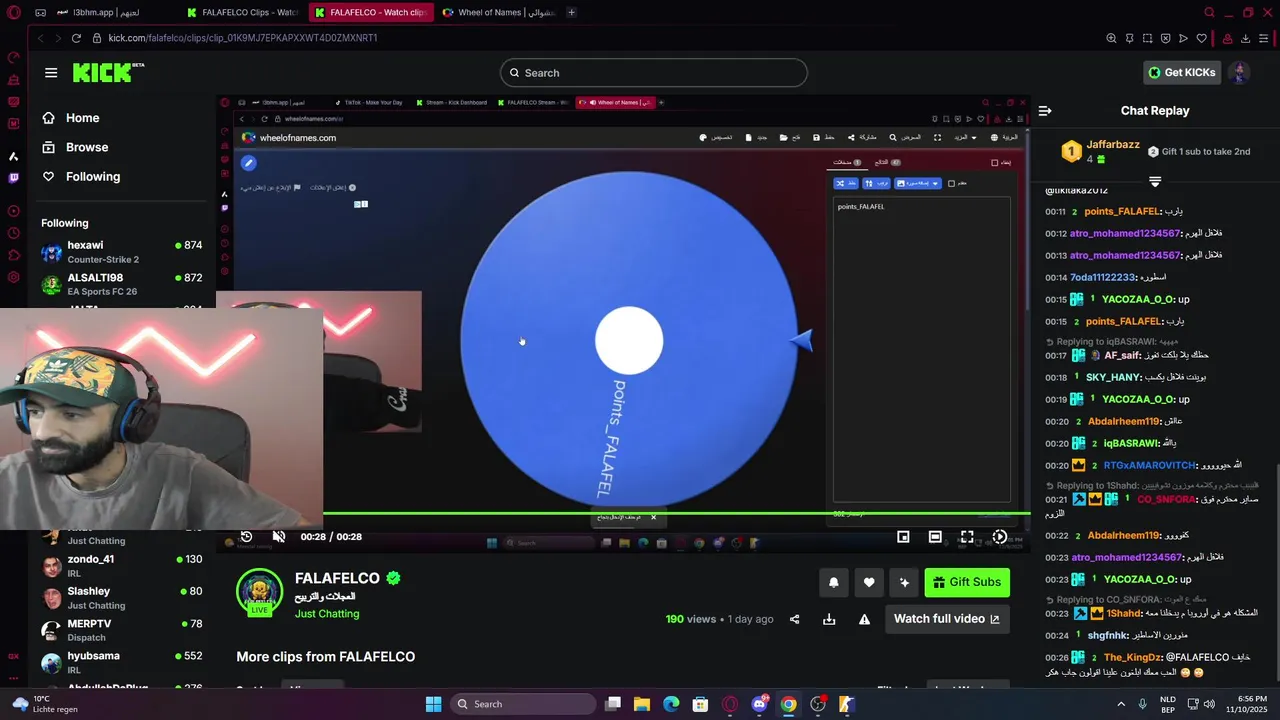Show hidden system tray icons
The height and width of the screenshot is (720, 1280).
[1119, 704]
